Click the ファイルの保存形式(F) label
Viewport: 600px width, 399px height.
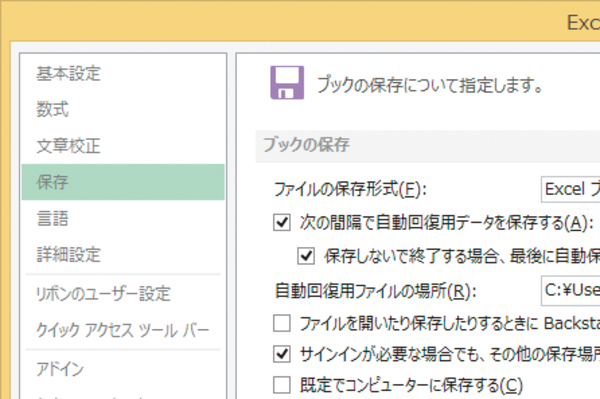pos(350,189)
